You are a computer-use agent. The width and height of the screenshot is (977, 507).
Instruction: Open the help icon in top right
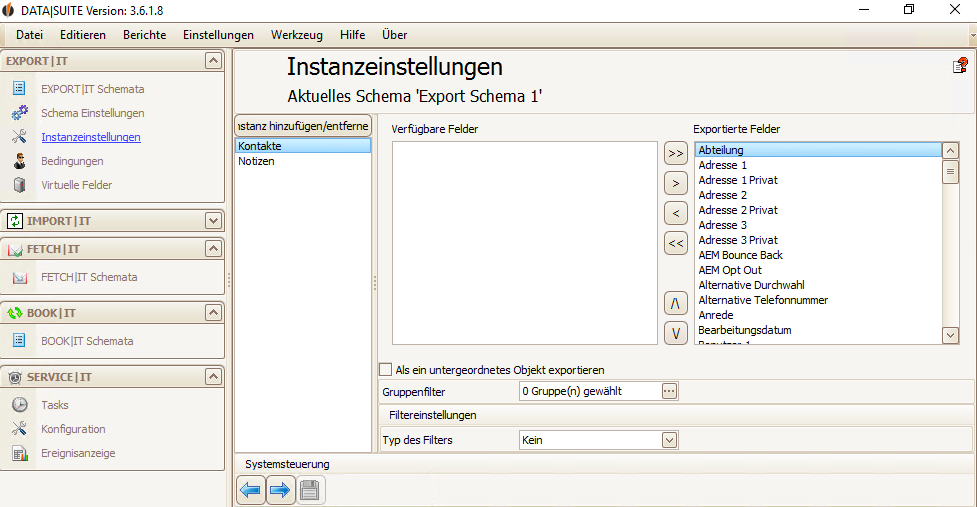pos(960,65)
